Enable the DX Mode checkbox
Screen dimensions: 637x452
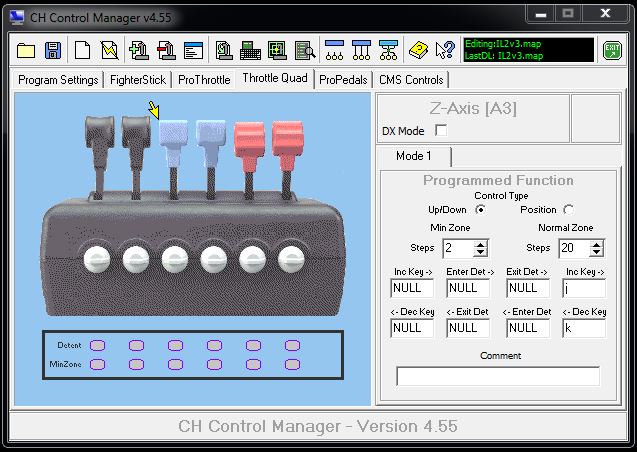coord(441,131)
